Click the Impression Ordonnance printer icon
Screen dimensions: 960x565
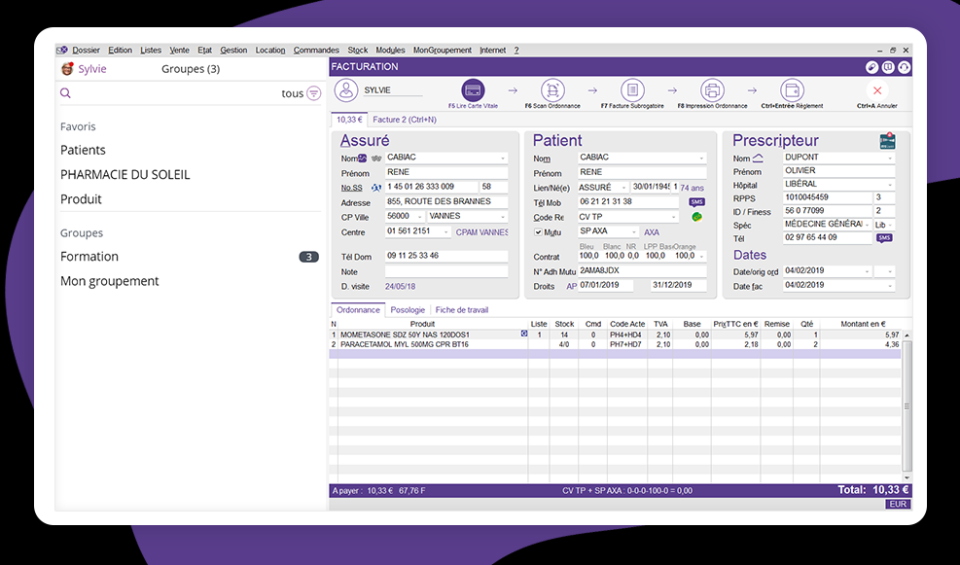point(711,90)
